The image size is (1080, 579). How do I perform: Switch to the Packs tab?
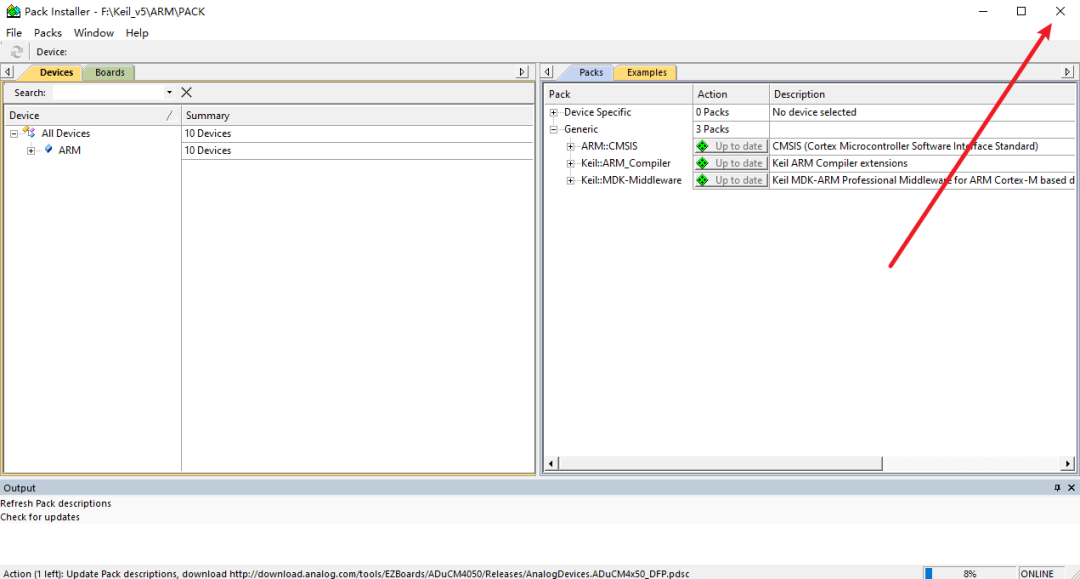coord(590,72)
